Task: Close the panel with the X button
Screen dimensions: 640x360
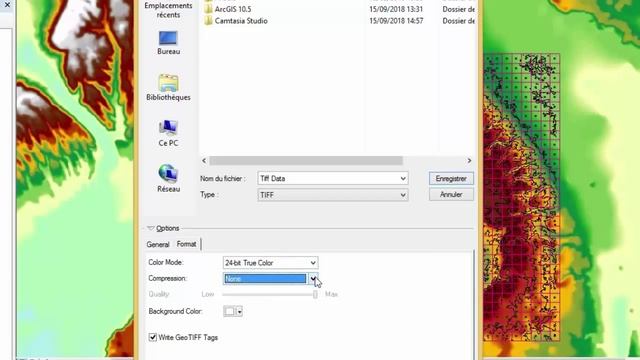Action: pos(7,5)
